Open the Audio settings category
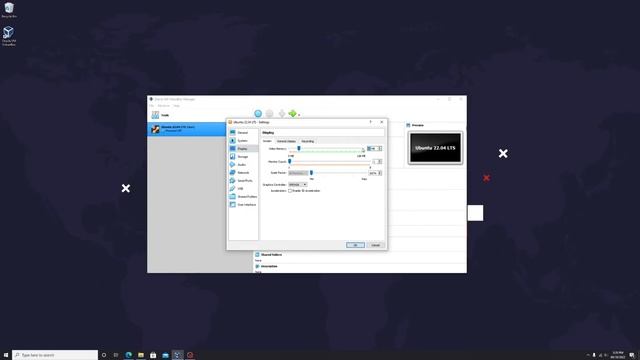The width and height of the screenshot is (640, 360). [243, 164]
